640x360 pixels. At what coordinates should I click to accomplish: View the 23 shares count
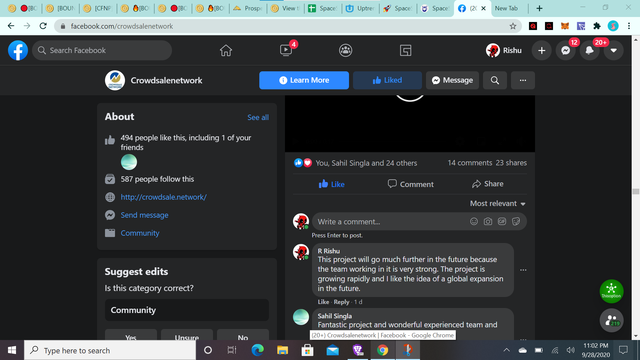click(x=511, y=163)
